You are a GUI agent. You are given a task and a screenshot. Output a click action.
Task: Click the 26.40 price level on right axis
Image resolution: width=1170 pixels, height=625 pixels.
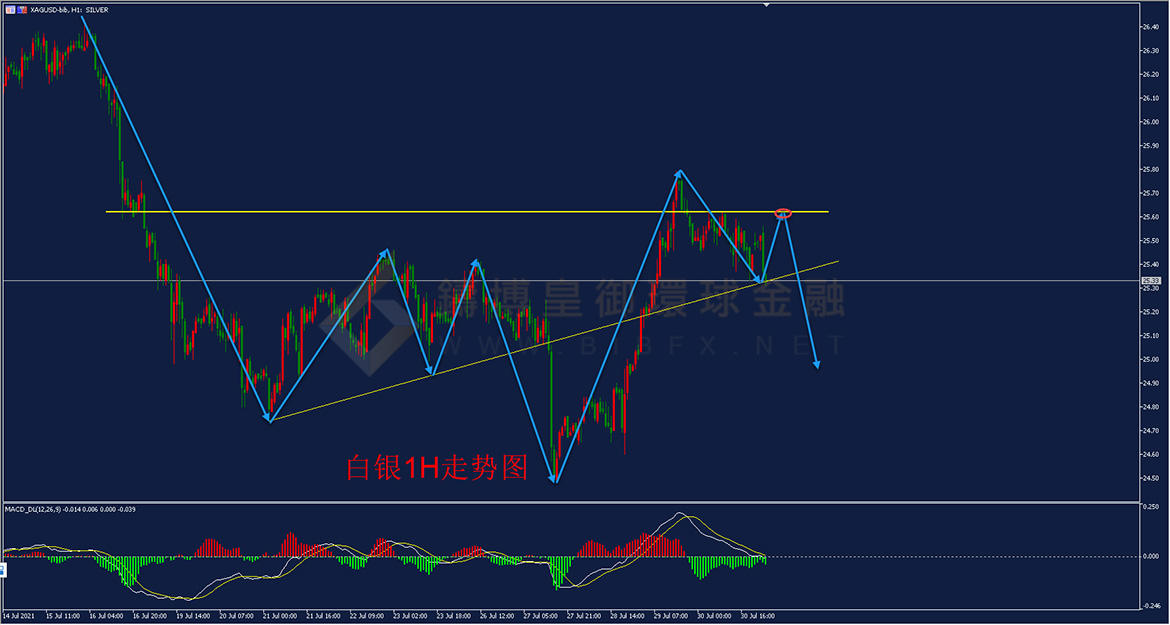[1149, 27]
